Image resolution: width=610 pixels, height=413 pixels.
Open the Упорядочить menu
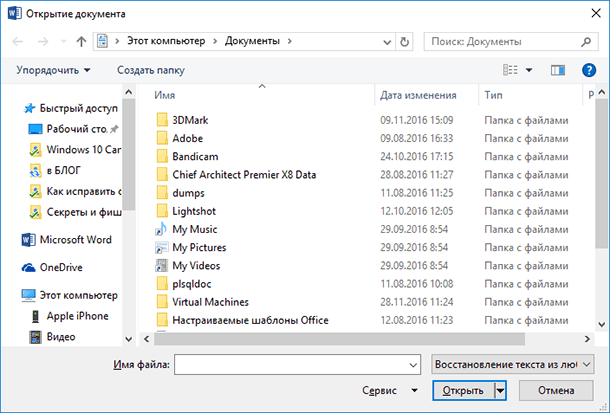[x=53, y=70]
